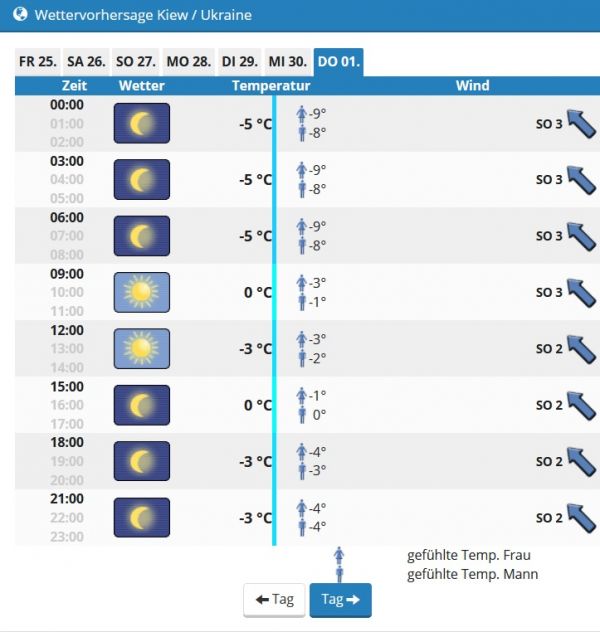
Task: Click the moon weather icon at 18:00
Action: [142, 461]
